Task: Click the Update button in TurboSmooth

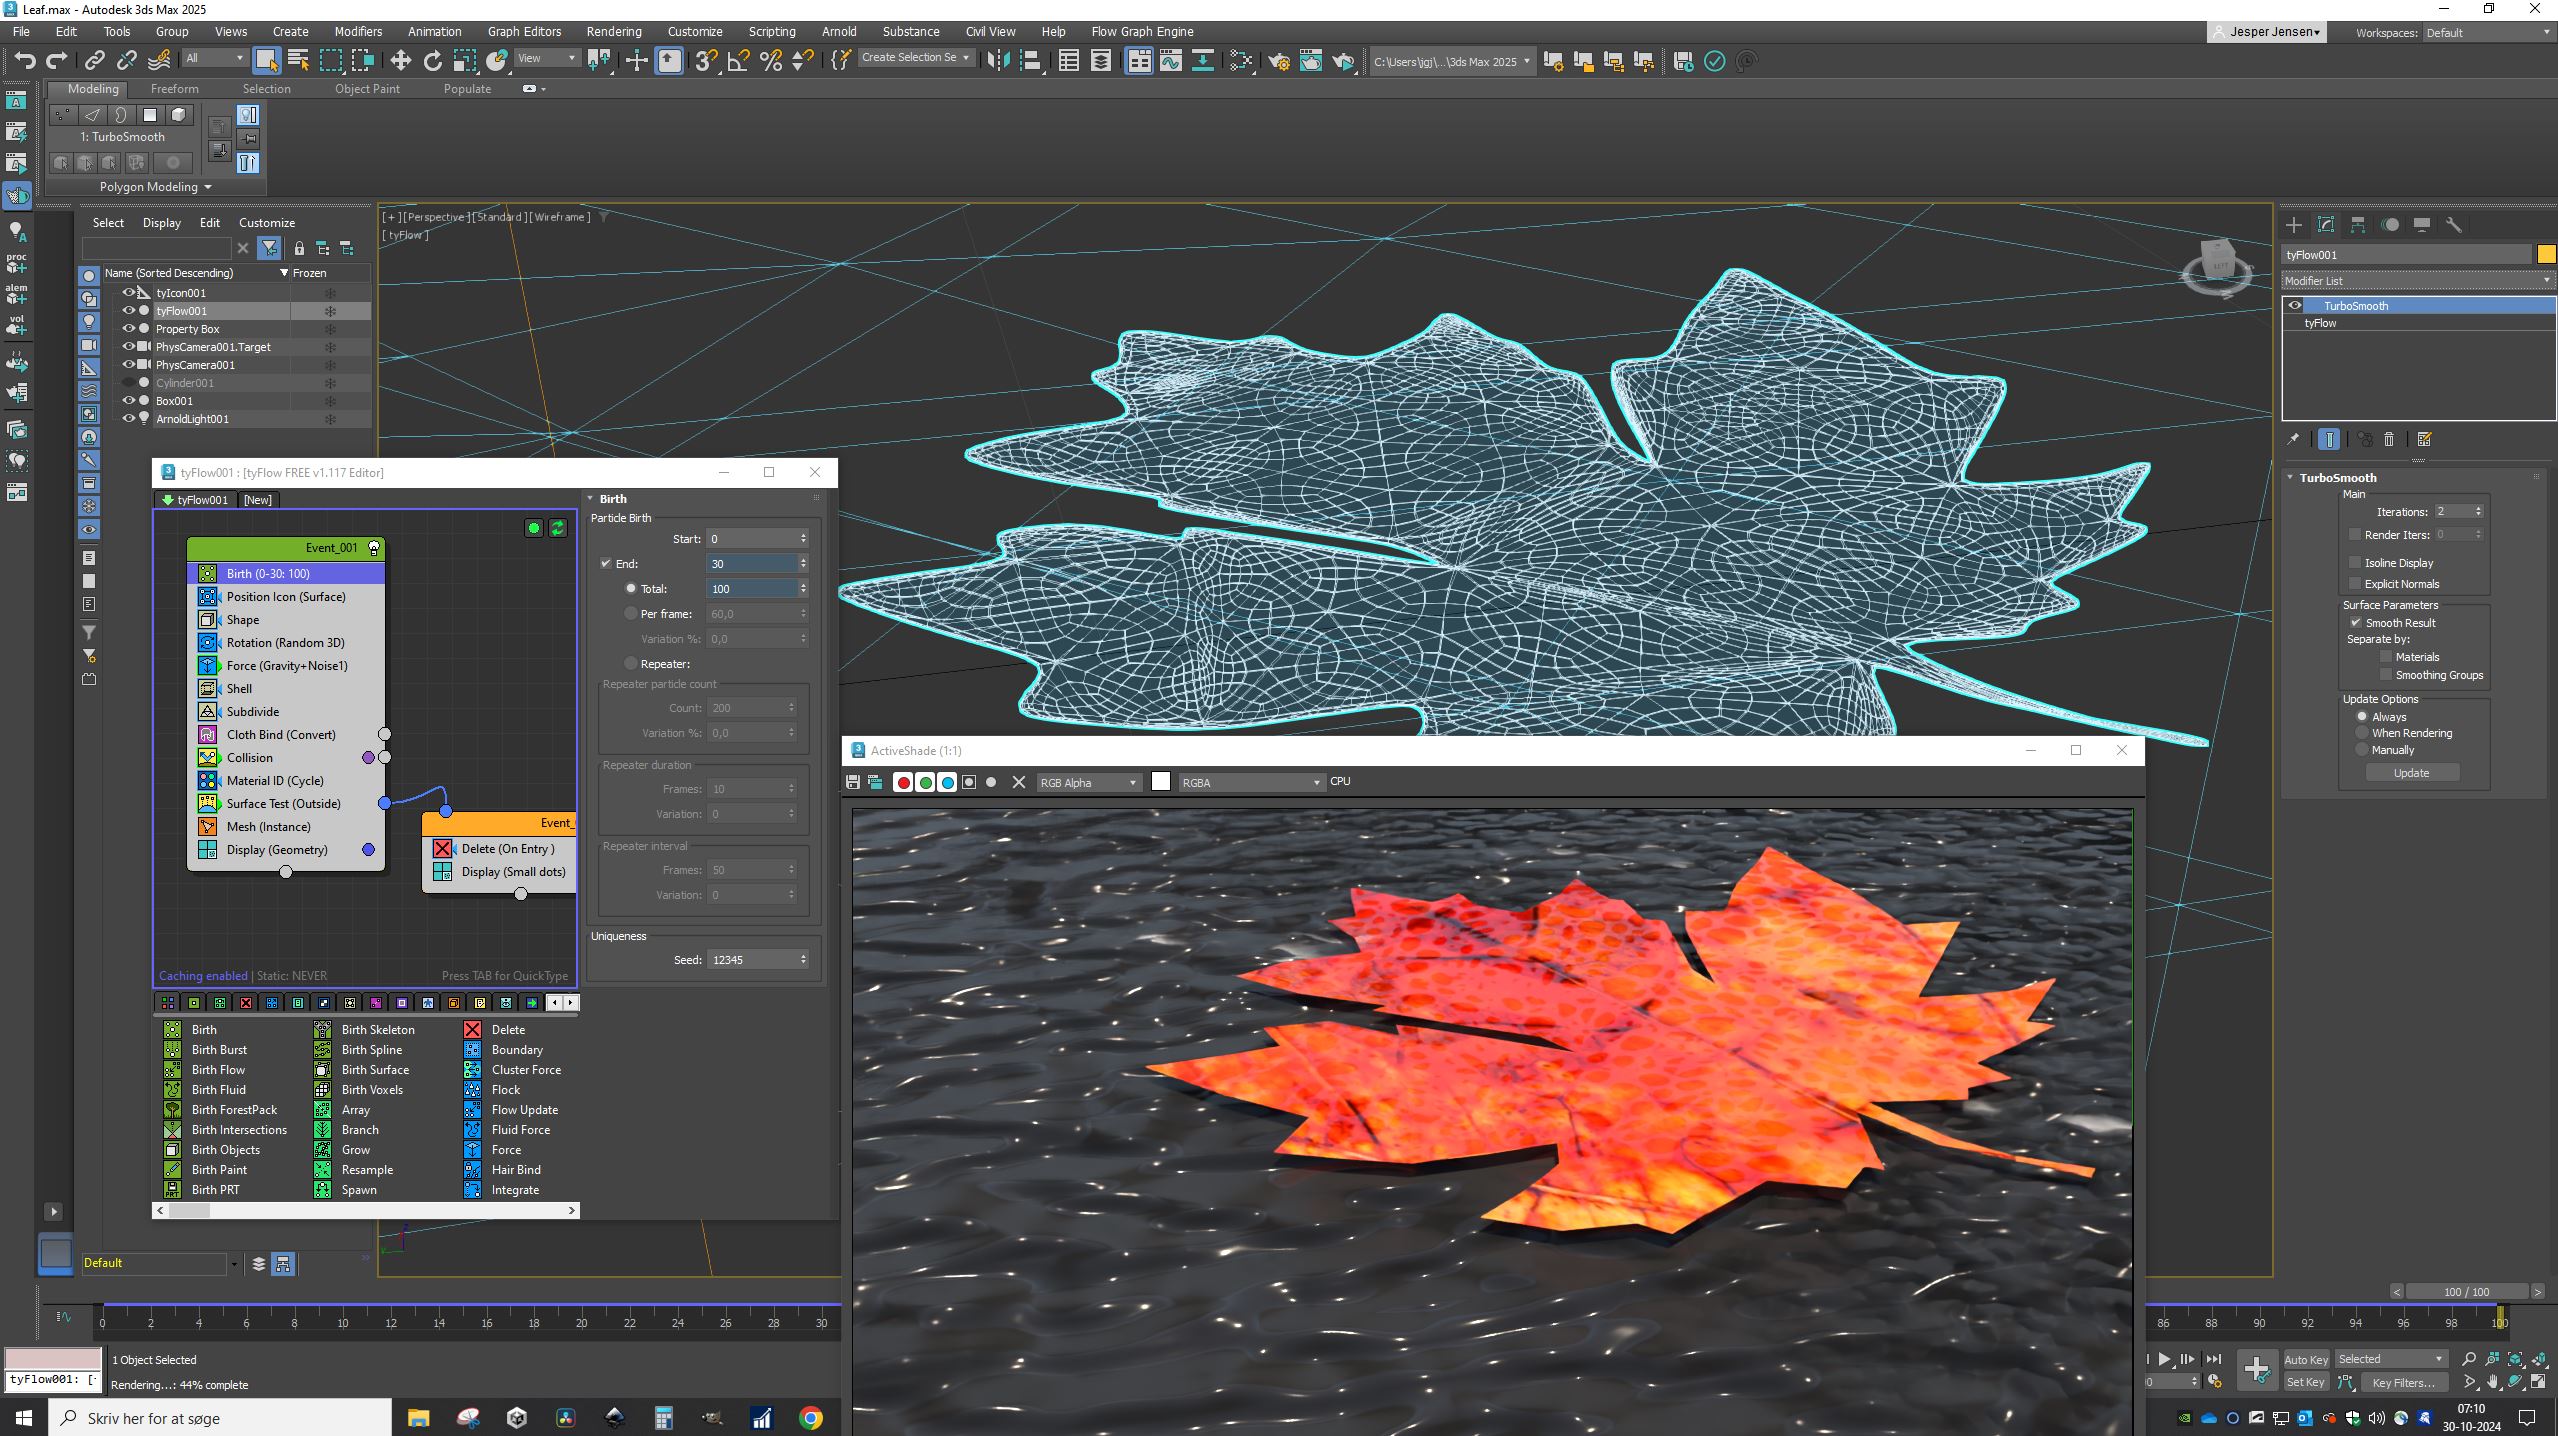Action: point(2411,773)
